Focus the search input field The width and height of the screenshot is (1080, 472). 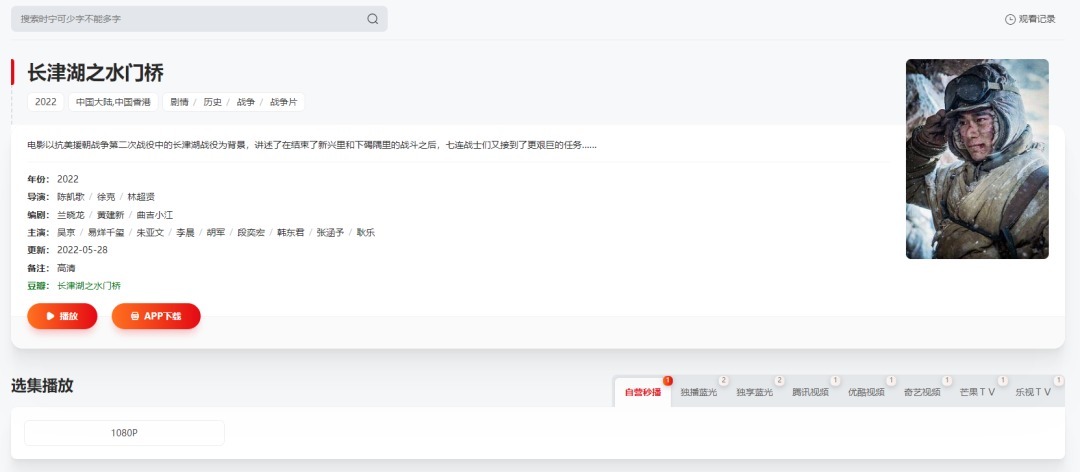point(190,19)
